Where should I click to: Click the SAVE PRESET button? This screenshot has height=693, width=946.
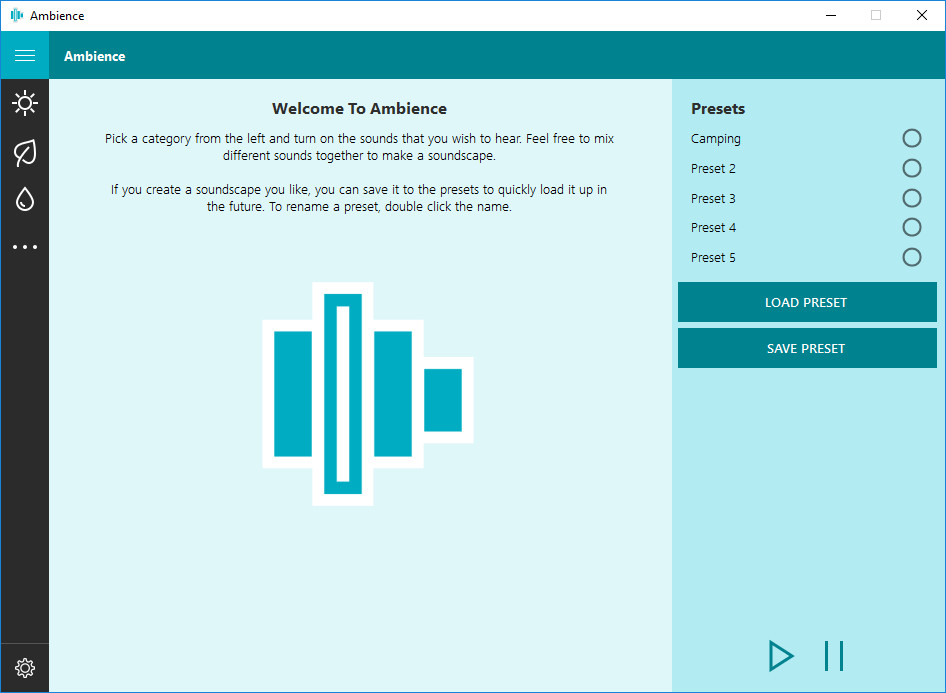(807, 348)
